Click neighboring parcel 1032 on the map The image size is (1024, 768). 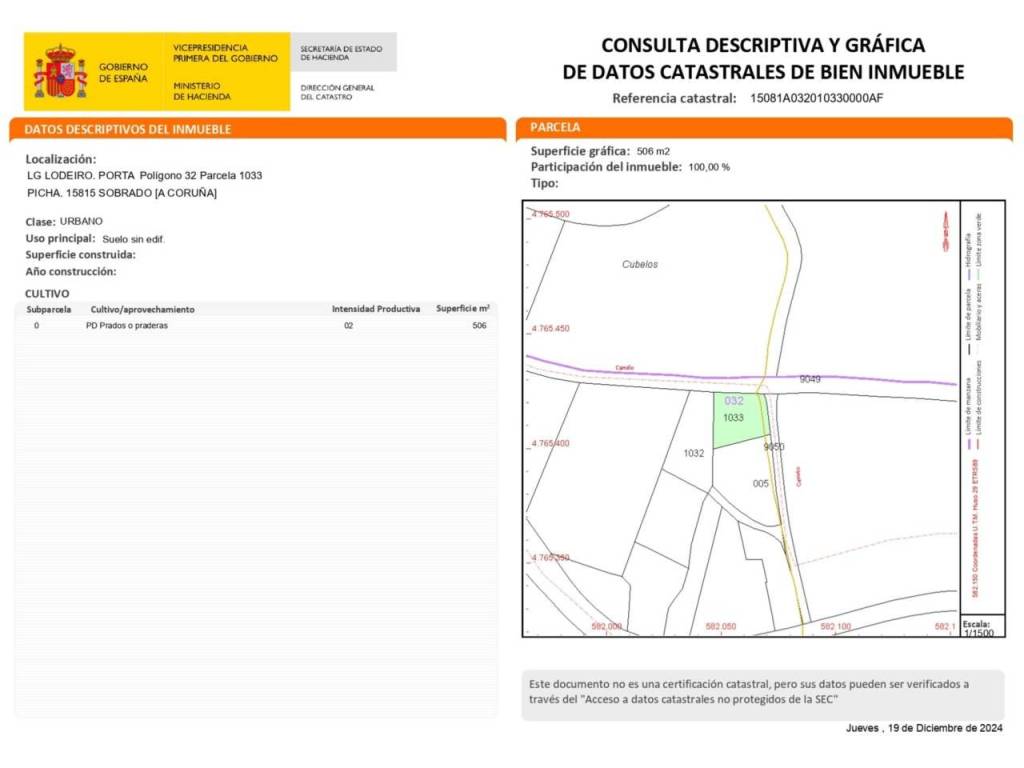coord(694,453)
